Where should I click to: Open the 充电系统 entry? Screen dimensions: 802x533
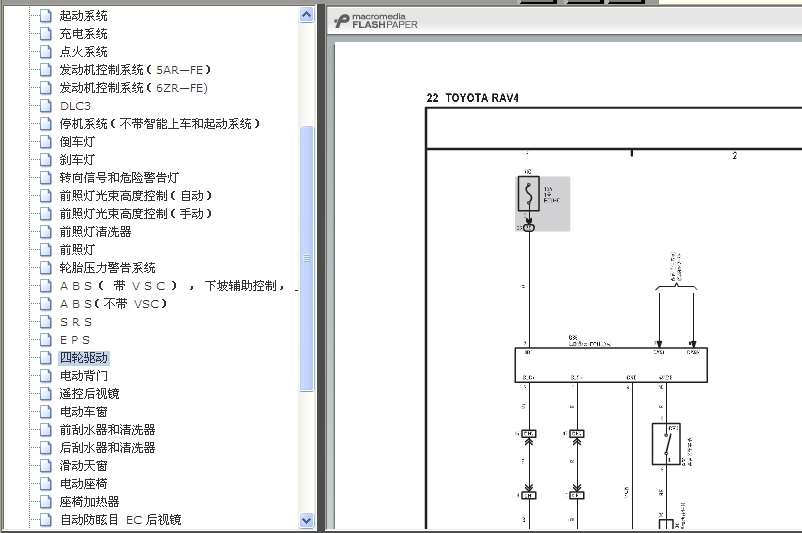click(x=83, y=34)
